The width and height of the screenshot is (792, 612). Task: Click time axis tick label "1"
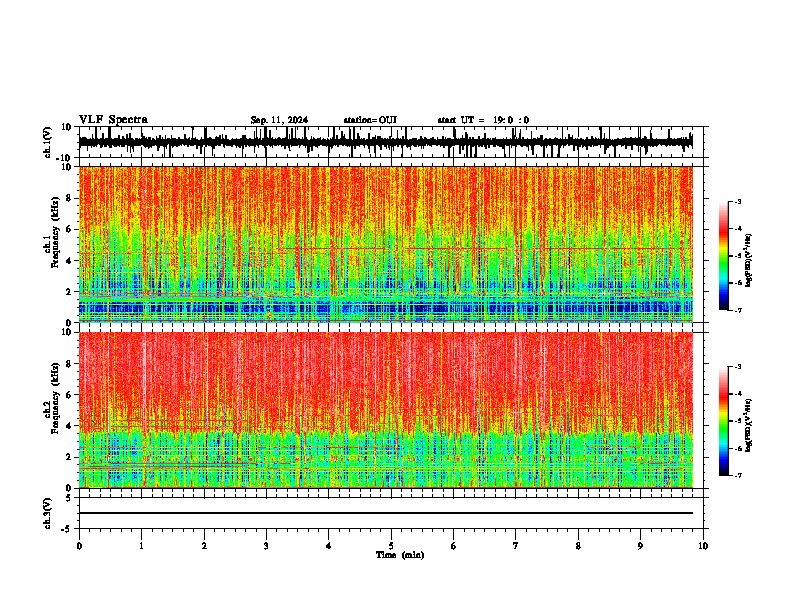click(141, 546)
